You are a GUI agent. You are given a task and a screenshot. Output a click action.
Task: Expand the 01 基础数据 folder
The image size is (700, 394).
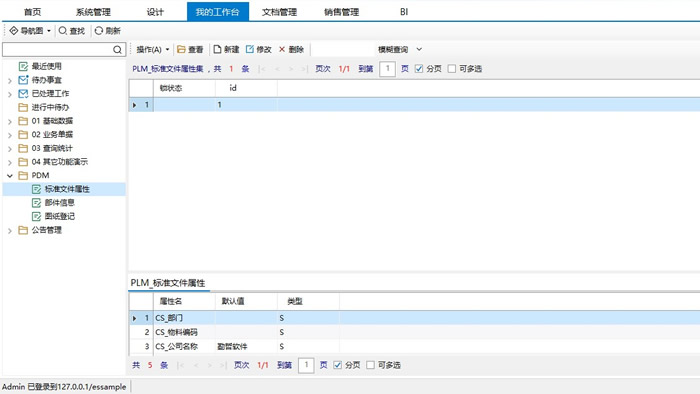(10, 121)
